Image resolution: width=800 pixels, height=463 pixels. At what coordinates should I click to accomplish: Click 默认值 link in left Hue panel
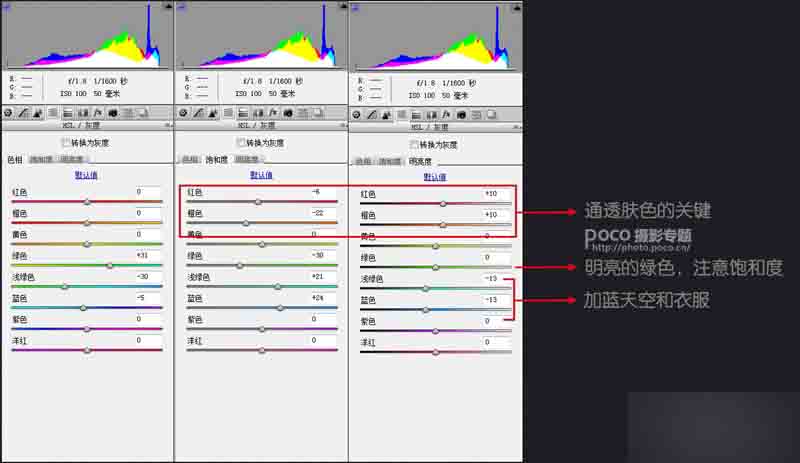[86, 175]
